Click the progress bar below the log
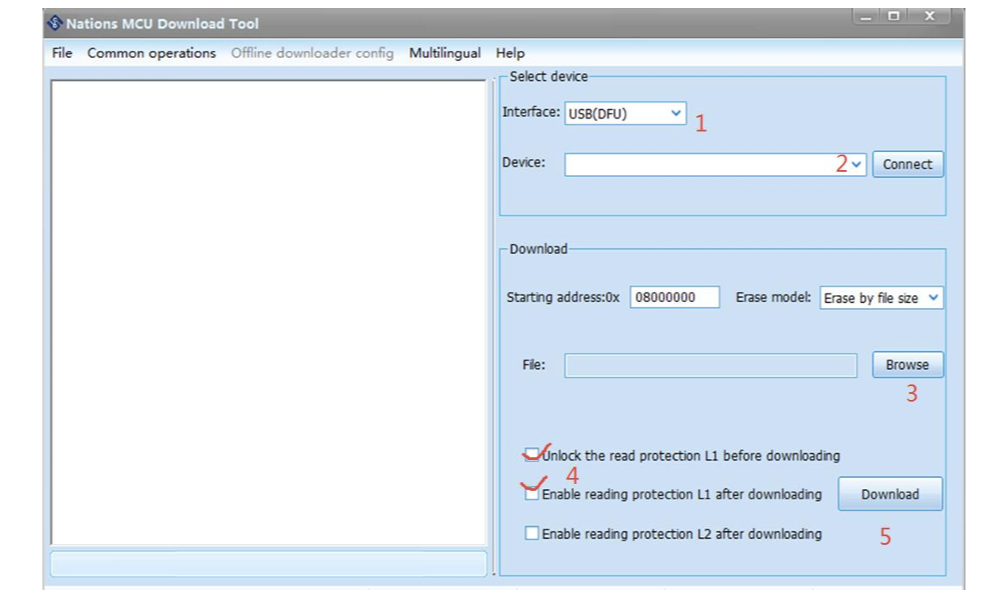The width and height of the screenshot is (1000, 606). (x=268, y=563)
